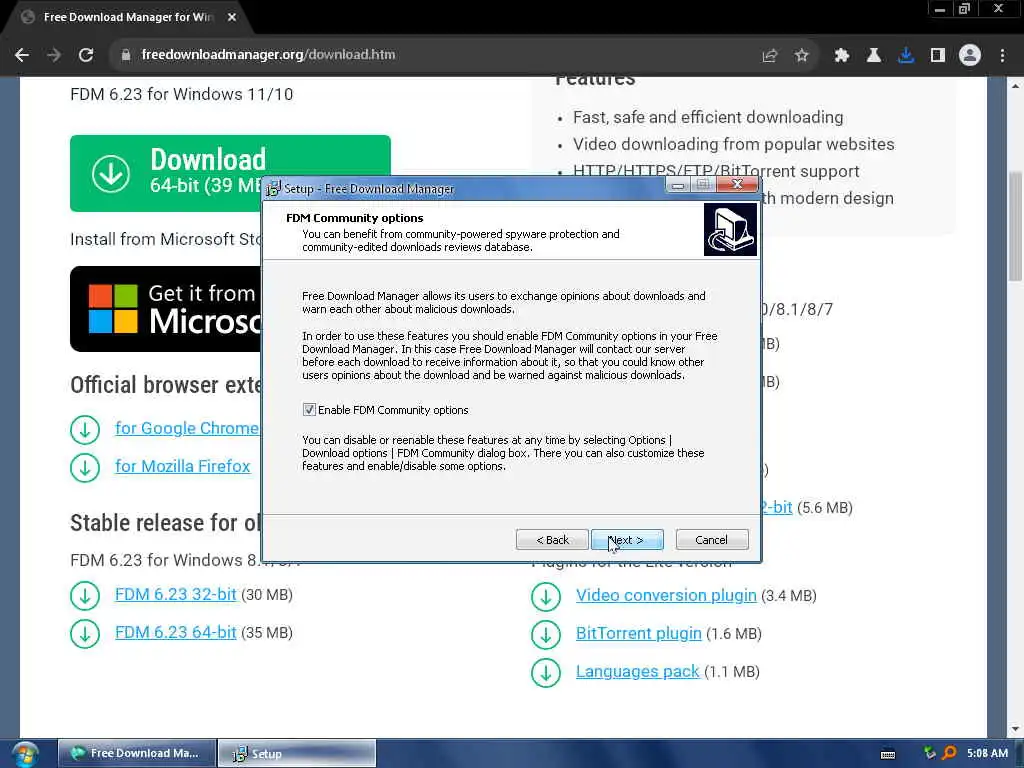Open Chrome profile avatar

(x=970, y=56)
